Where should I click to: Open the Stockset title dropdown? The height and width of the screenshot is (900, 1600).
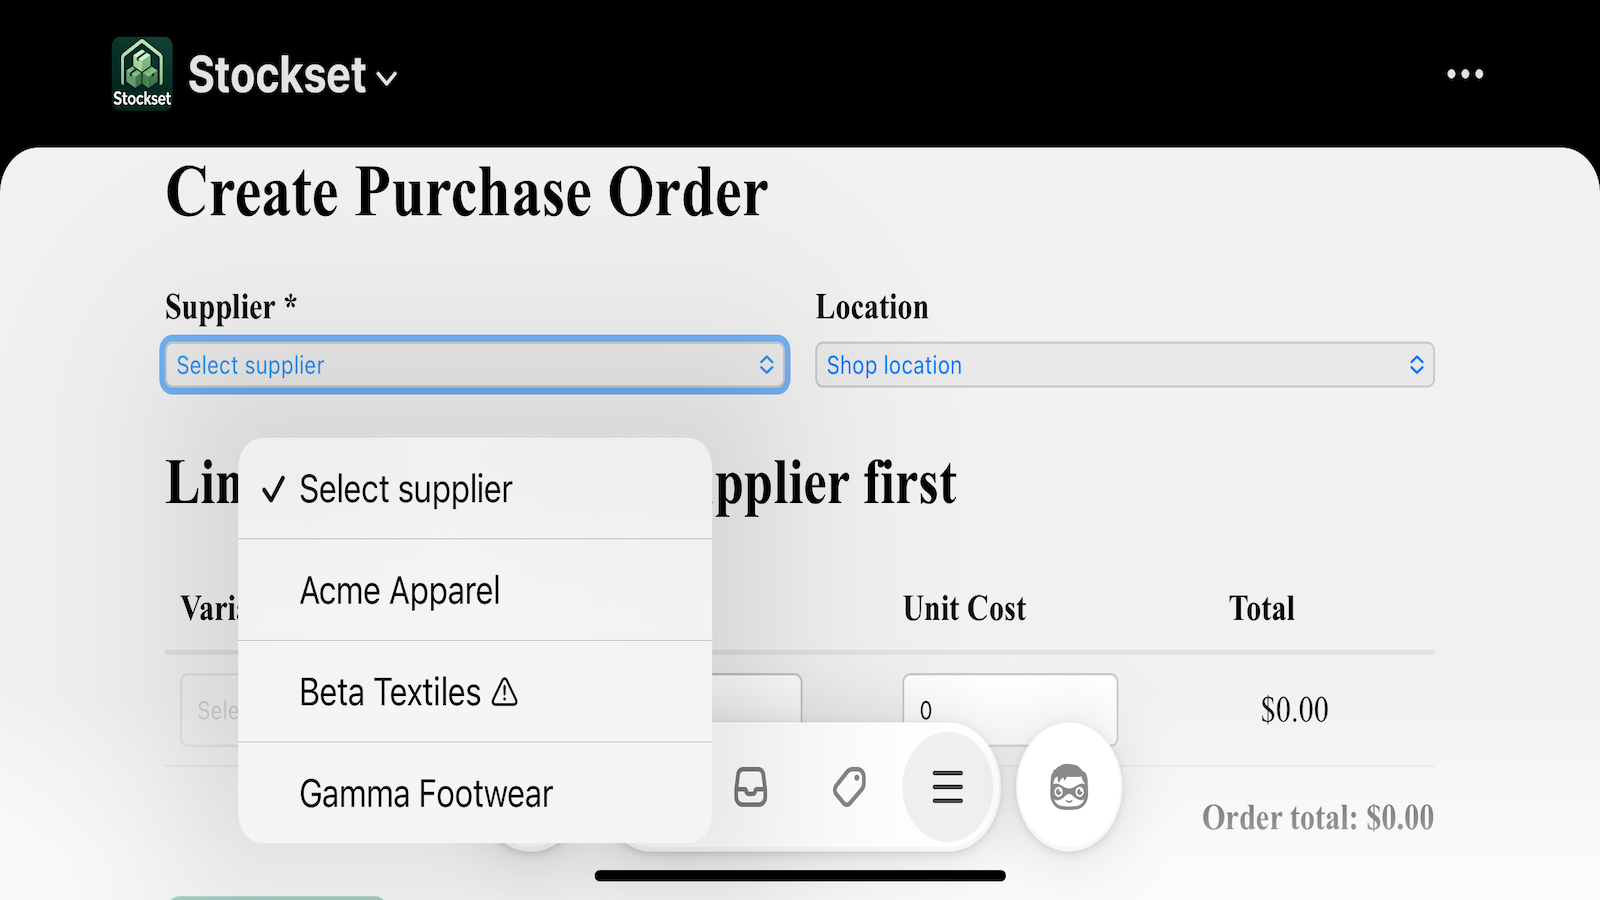click(x=292, y=76)
